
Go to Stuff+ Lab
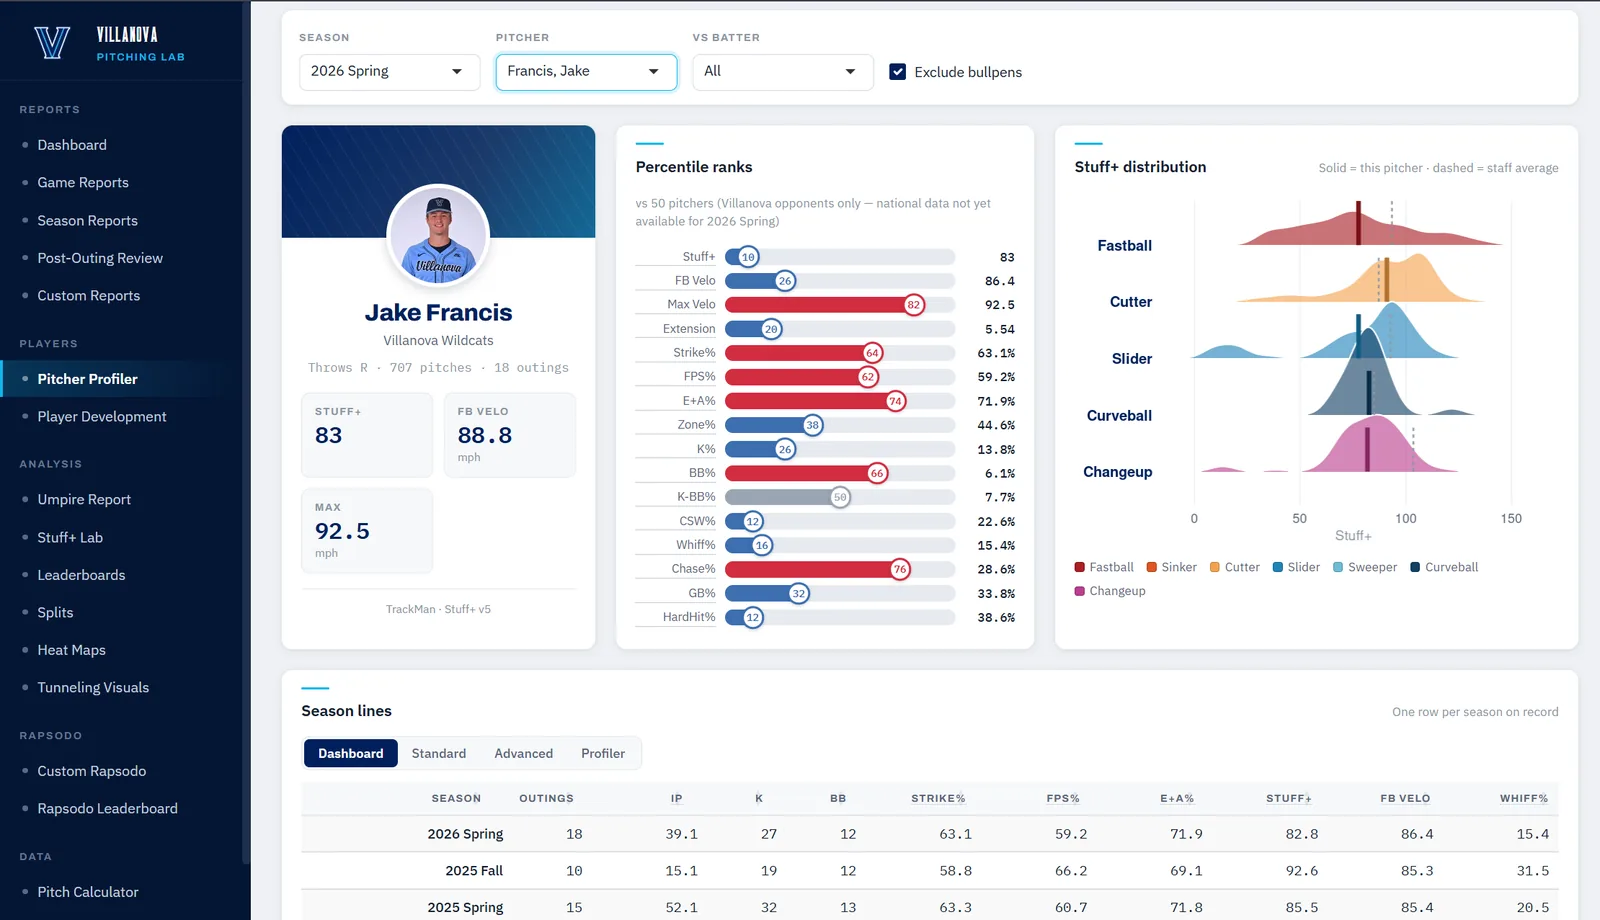click(70, 538)
